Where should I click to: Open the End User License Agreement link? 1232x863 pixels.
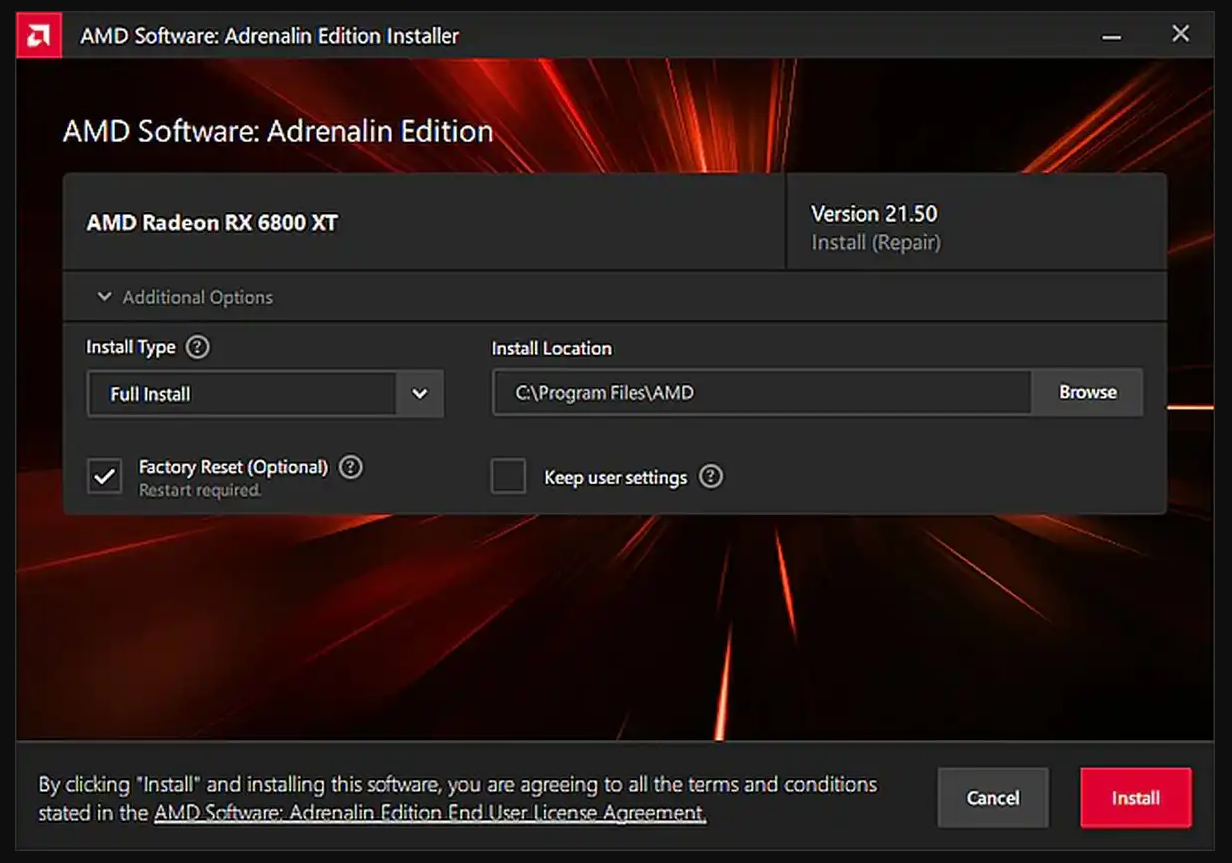(x=430, y=813)
